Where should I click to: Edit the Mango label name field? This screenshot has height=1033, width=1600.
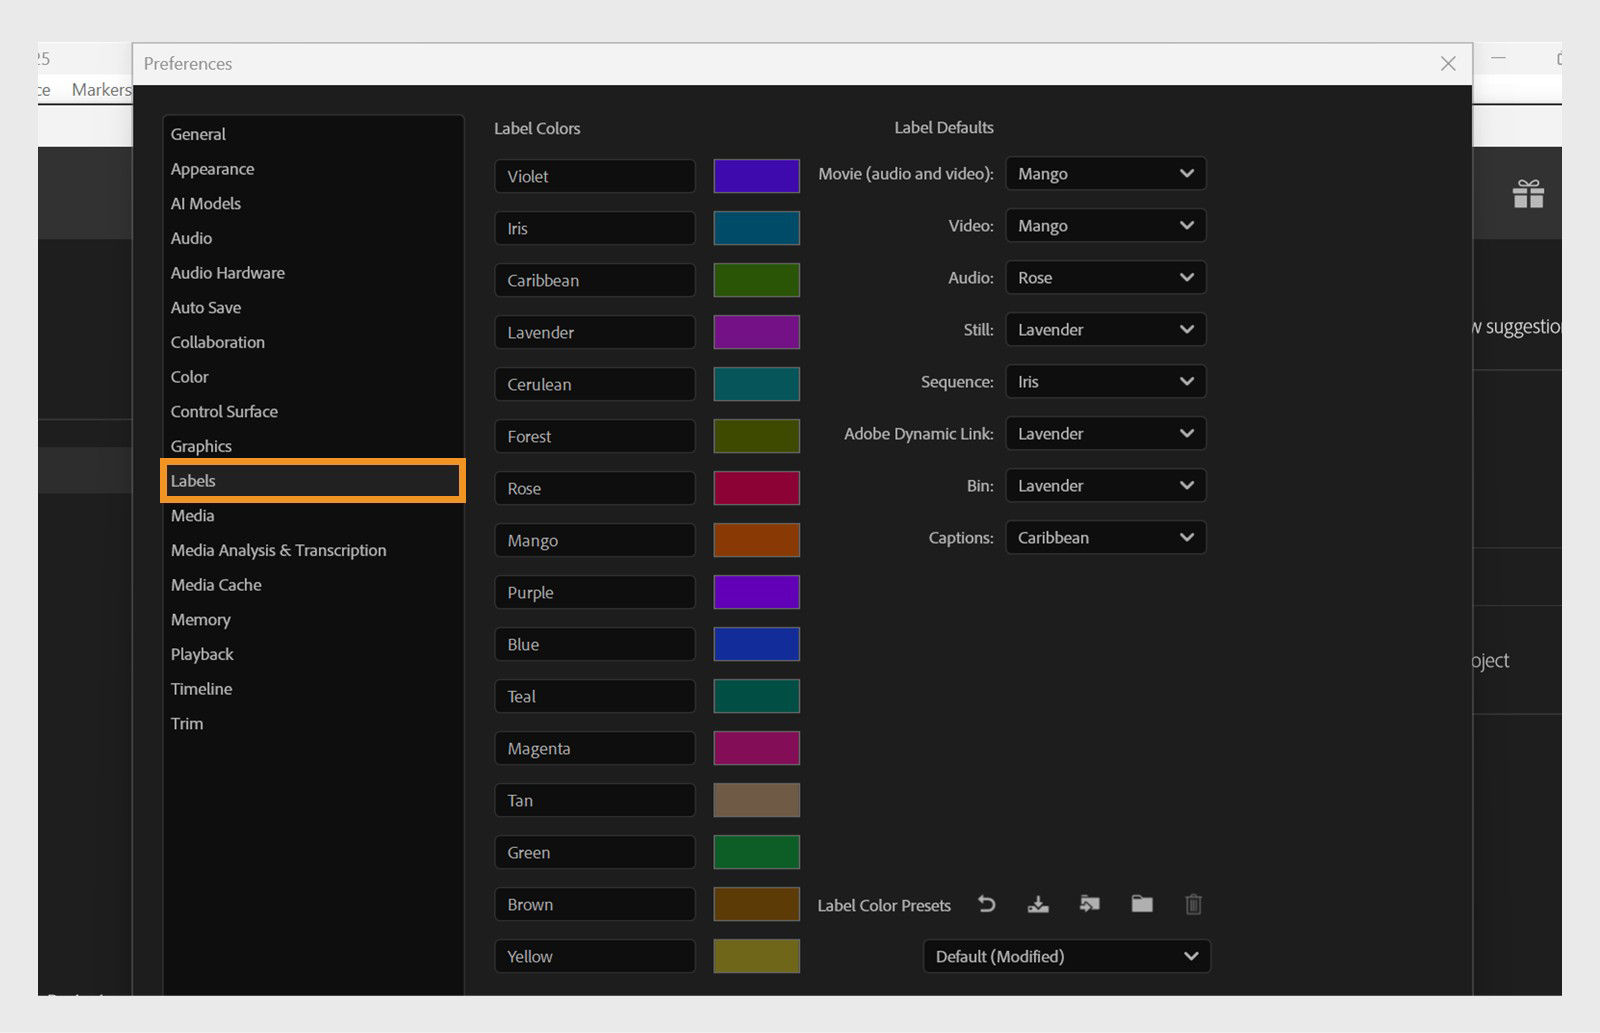tap(594, 540)
